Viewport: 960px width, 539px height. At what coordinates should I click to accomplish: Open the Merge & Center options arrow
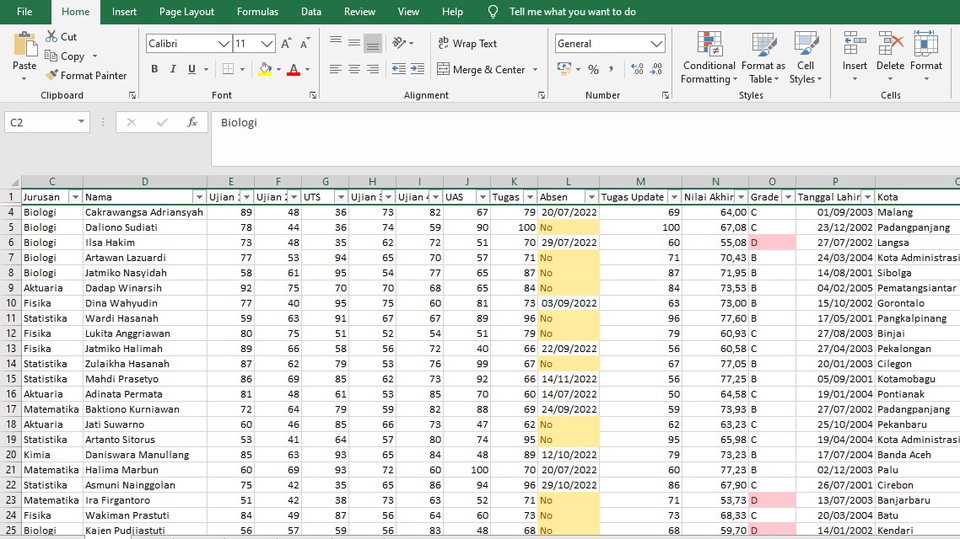click(535, 69)
